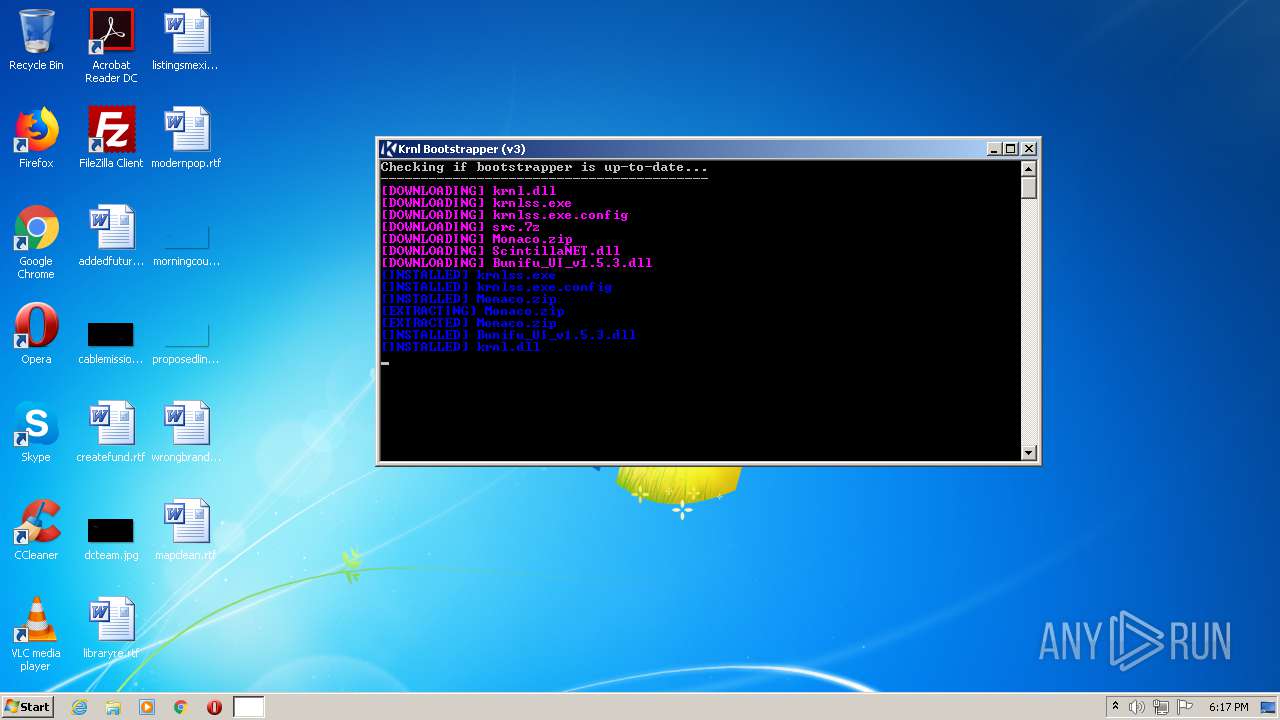Screen dimensions: 1280x720
Task: Open Windows Media Player taskbar icon
Action: pos(147,707)
